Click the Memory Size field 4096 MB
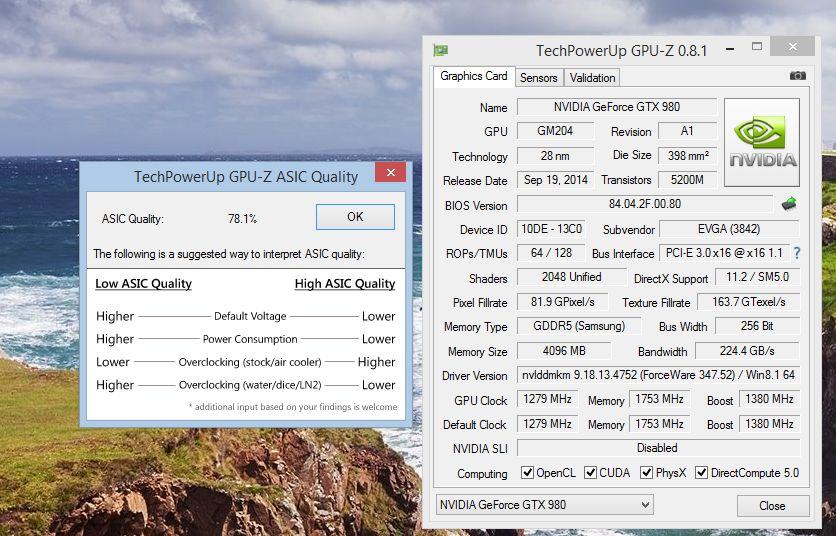 [564, 351]
